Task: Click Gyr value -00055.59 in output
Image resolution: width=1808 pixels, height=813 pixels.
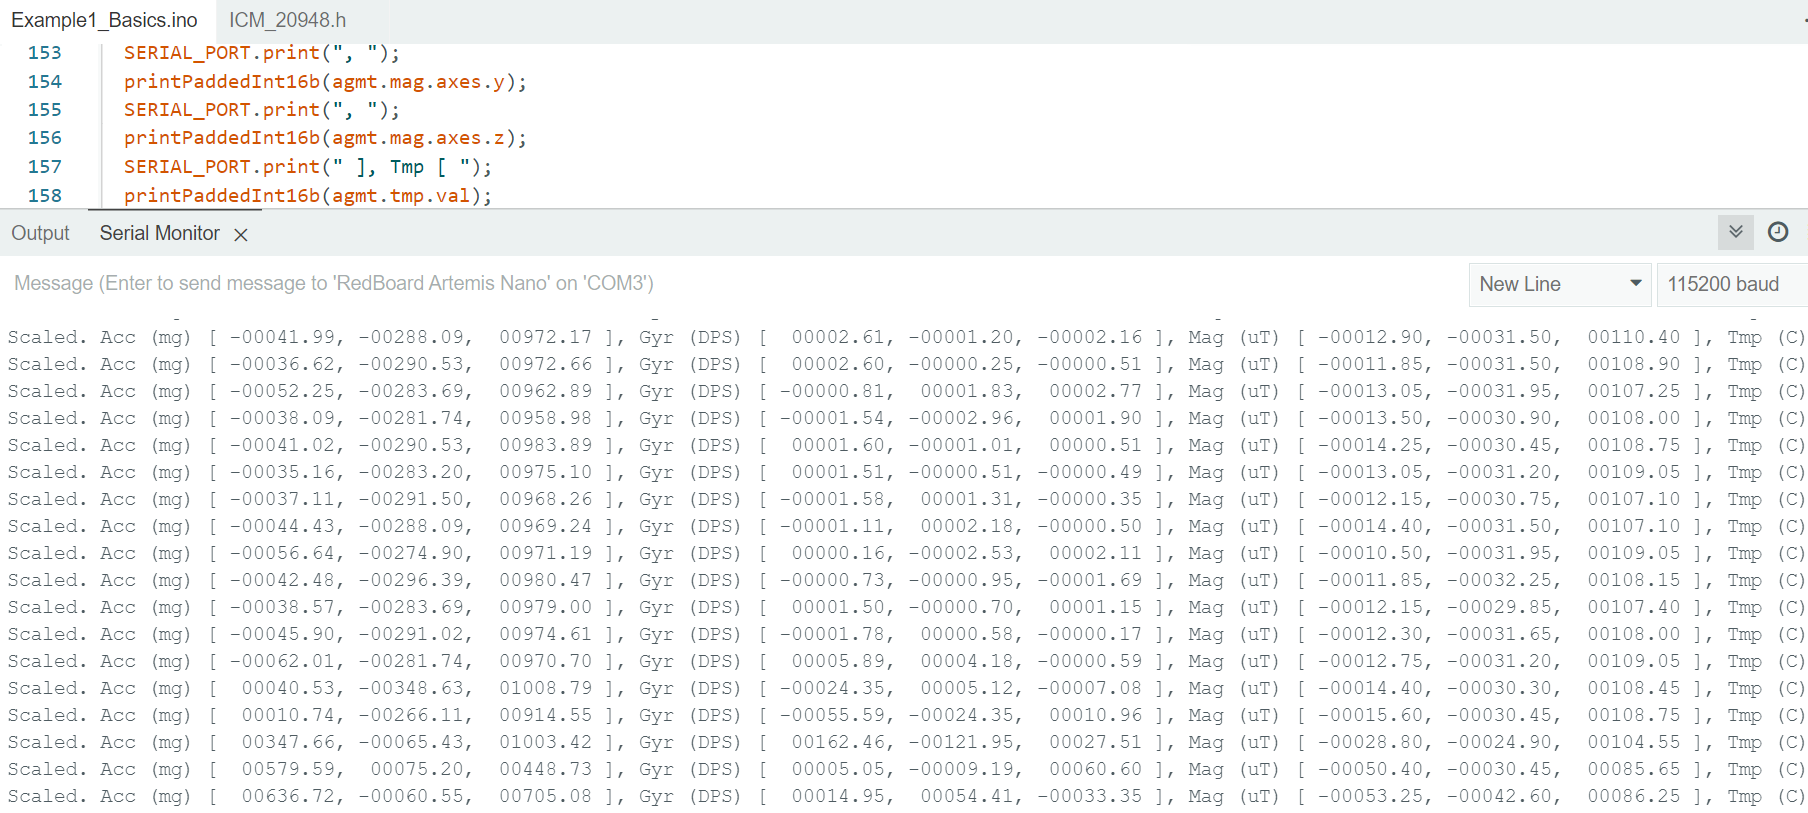Action: (x=832, y=716)
